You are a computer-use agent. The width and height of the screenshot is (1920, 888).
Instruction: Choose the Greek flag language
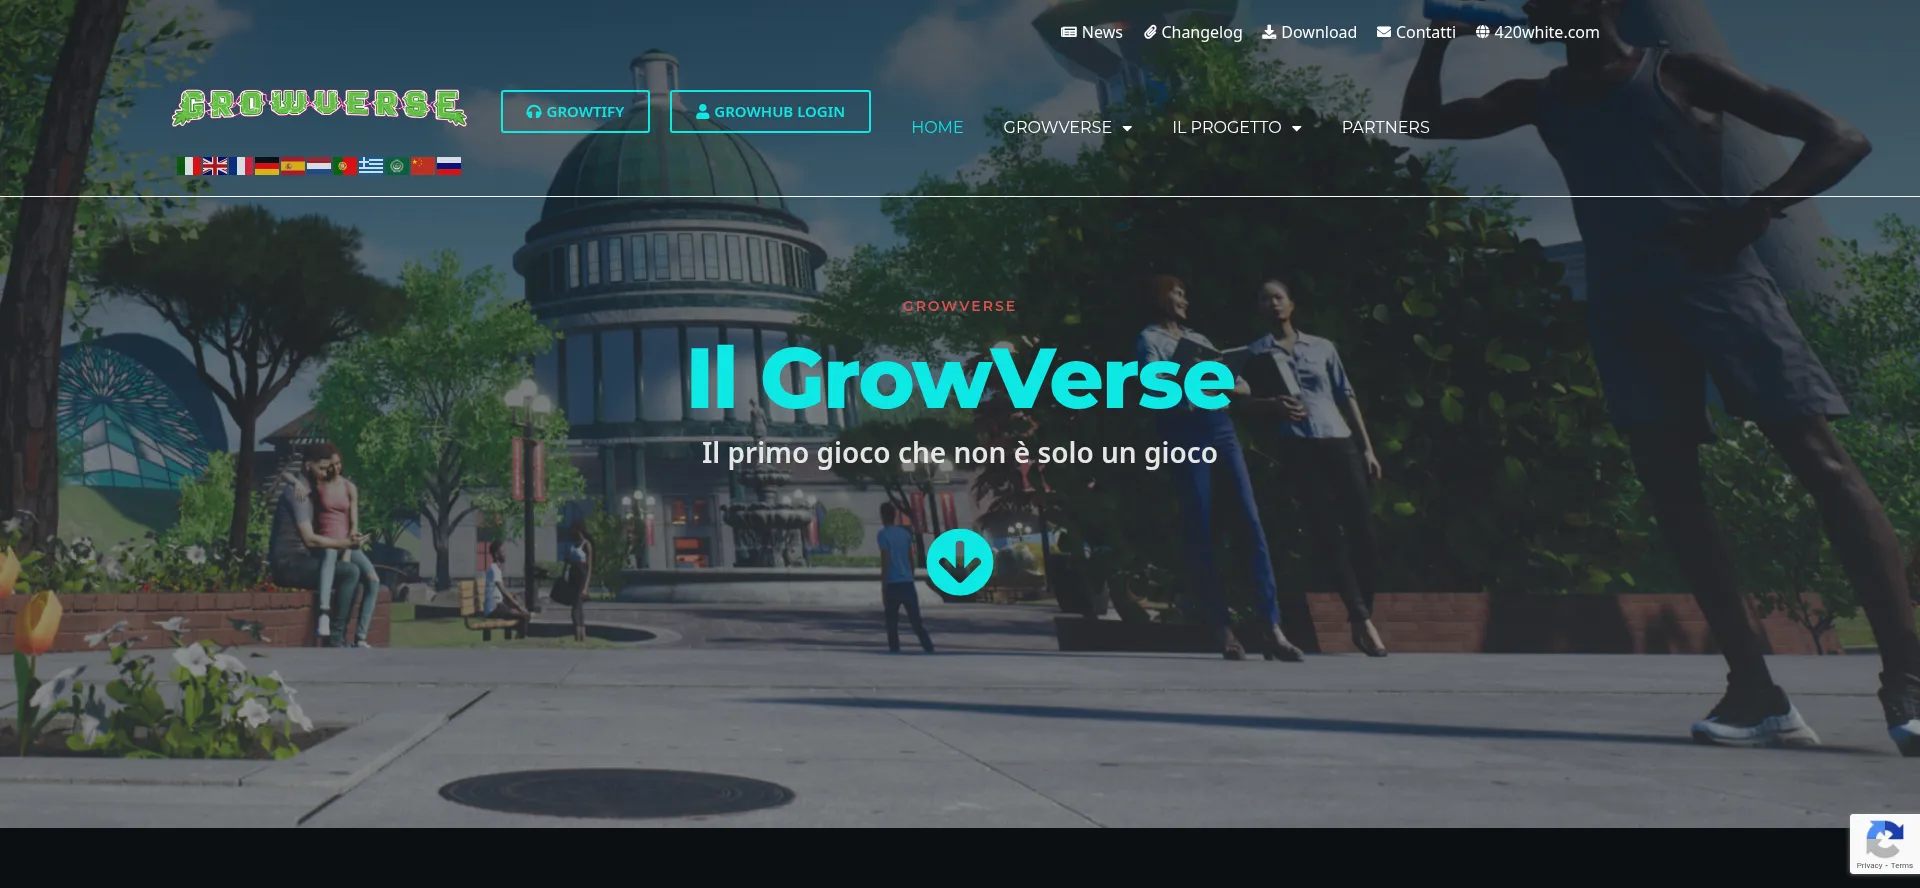[x=371, y=166]
